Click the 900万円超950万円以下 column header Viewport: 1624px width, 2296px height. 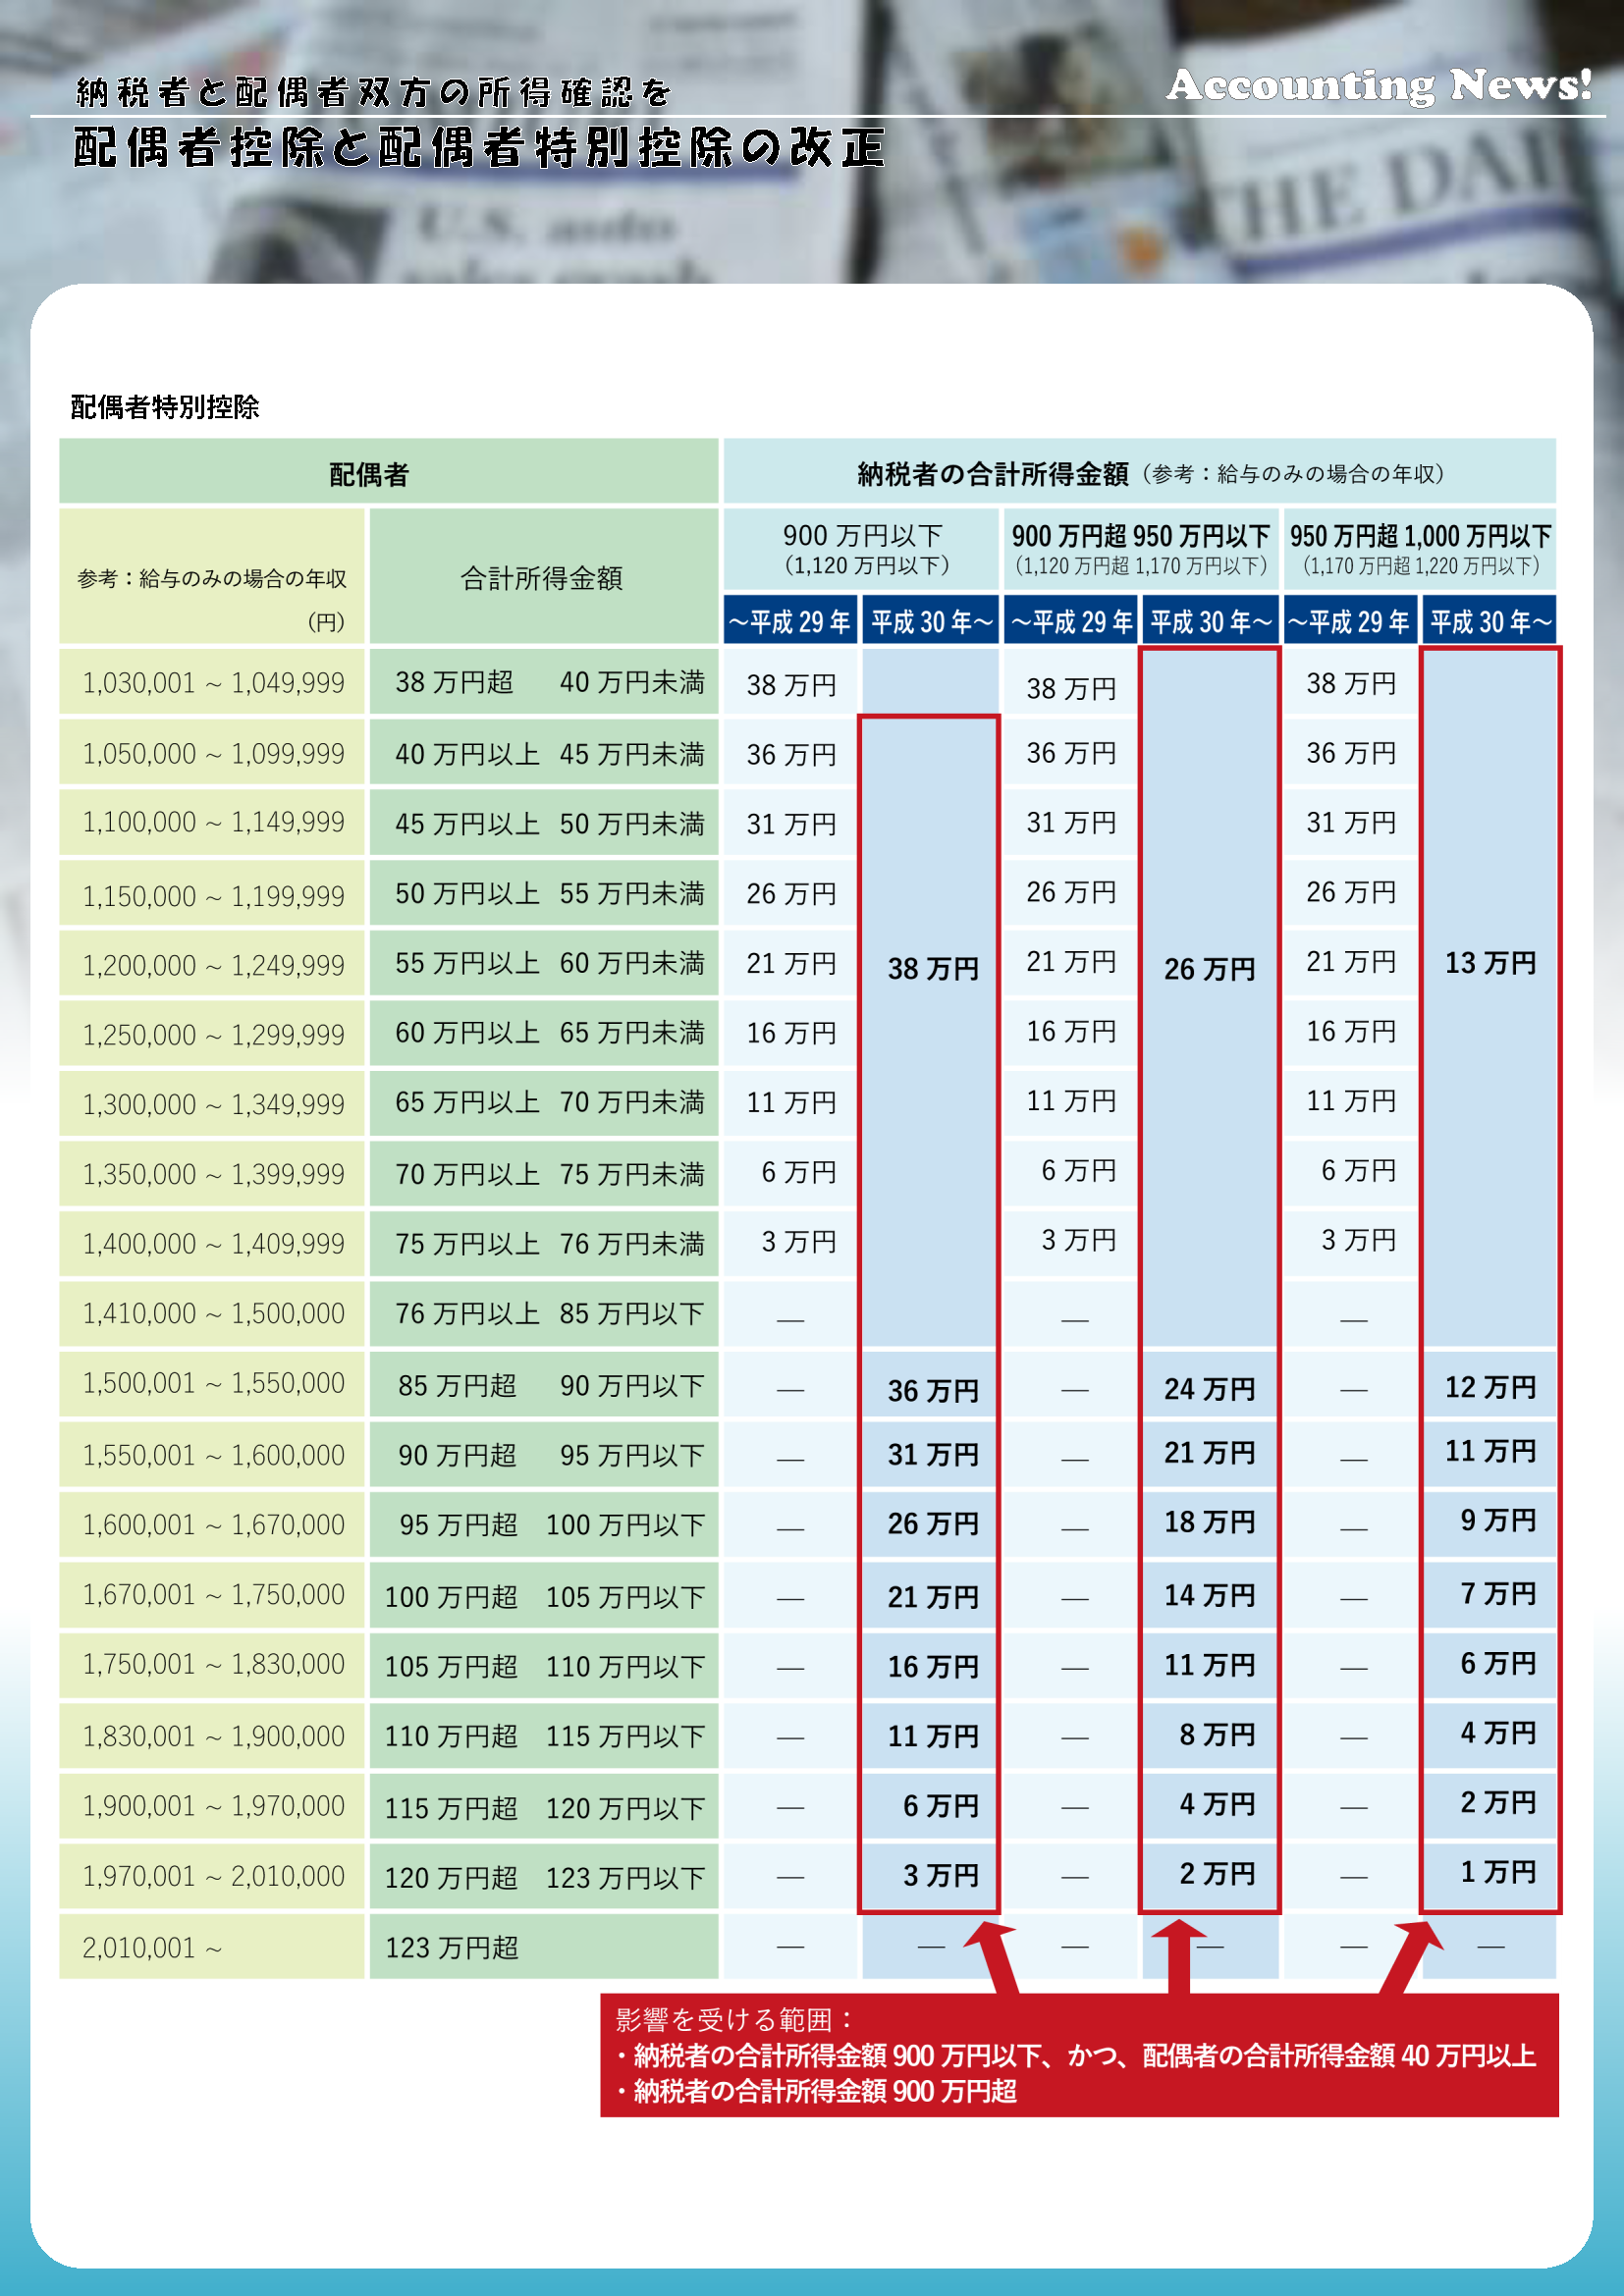click(1140, 548)
